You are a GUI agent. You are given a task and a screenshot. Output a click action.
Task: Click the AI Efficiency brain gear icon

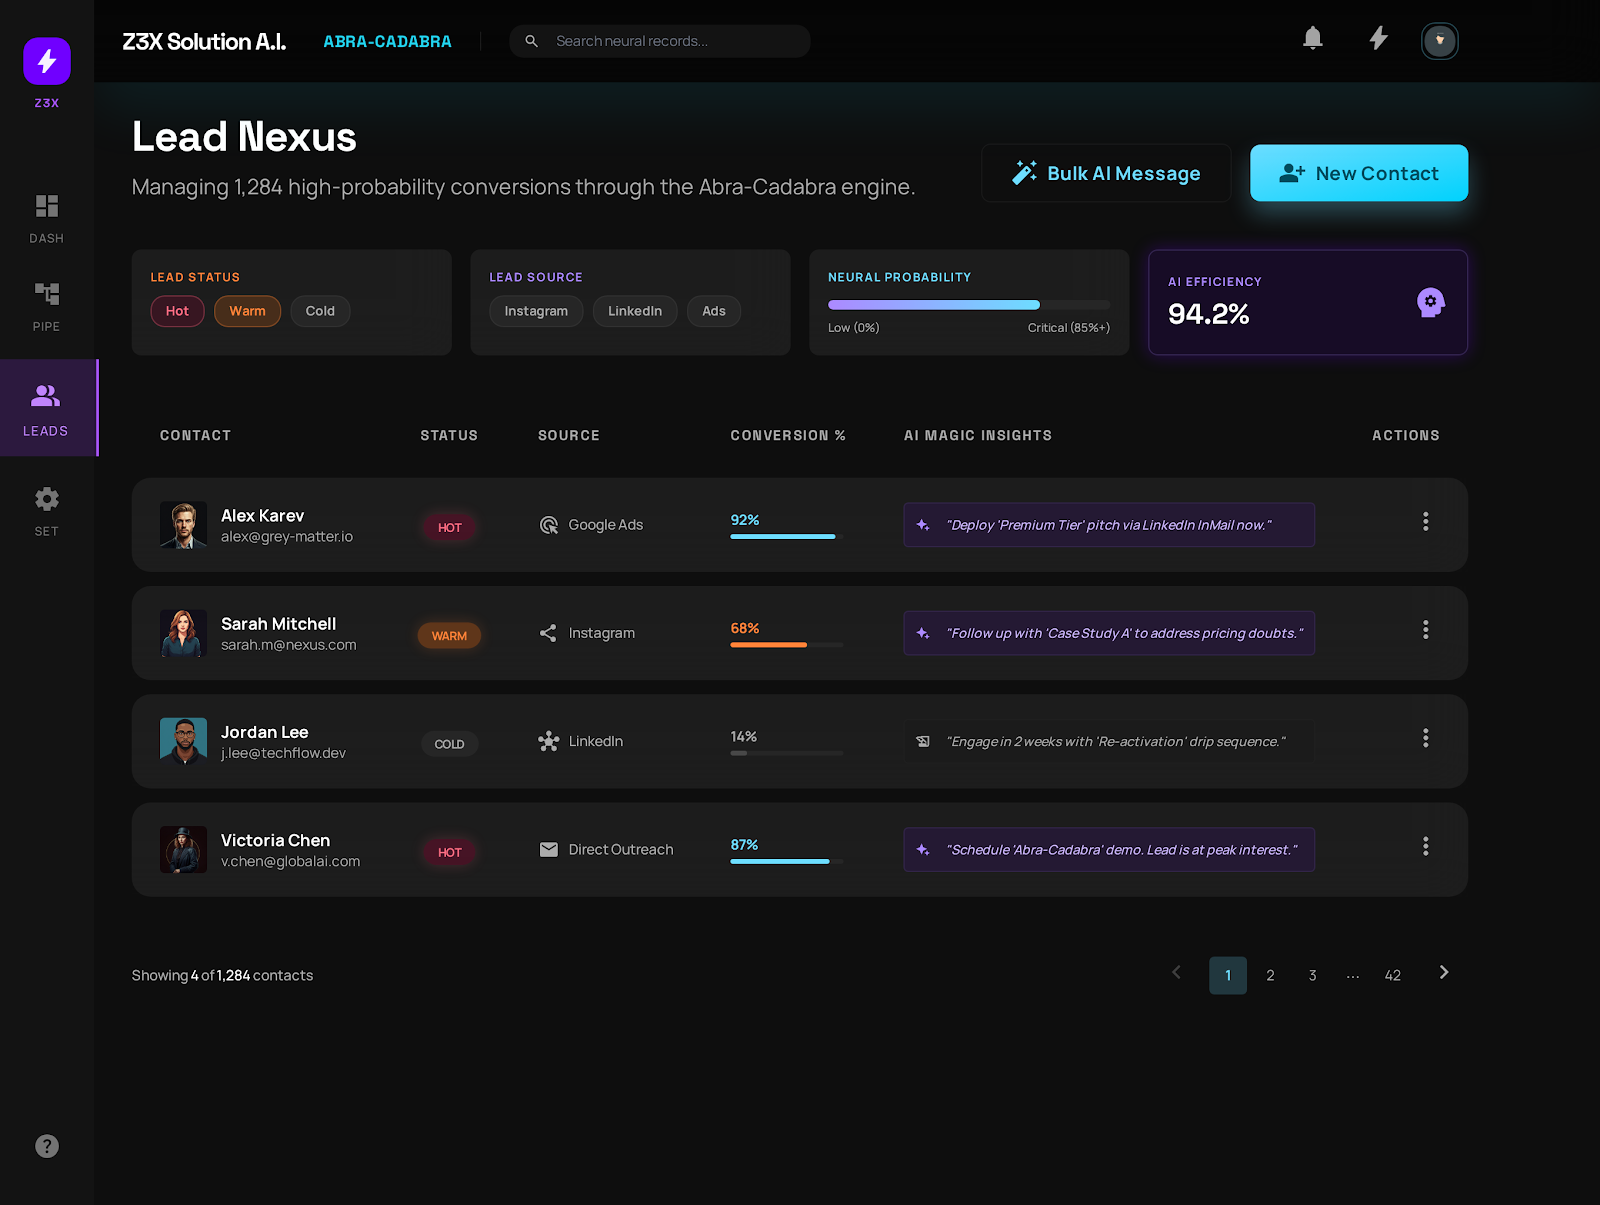click(1430, 302)
